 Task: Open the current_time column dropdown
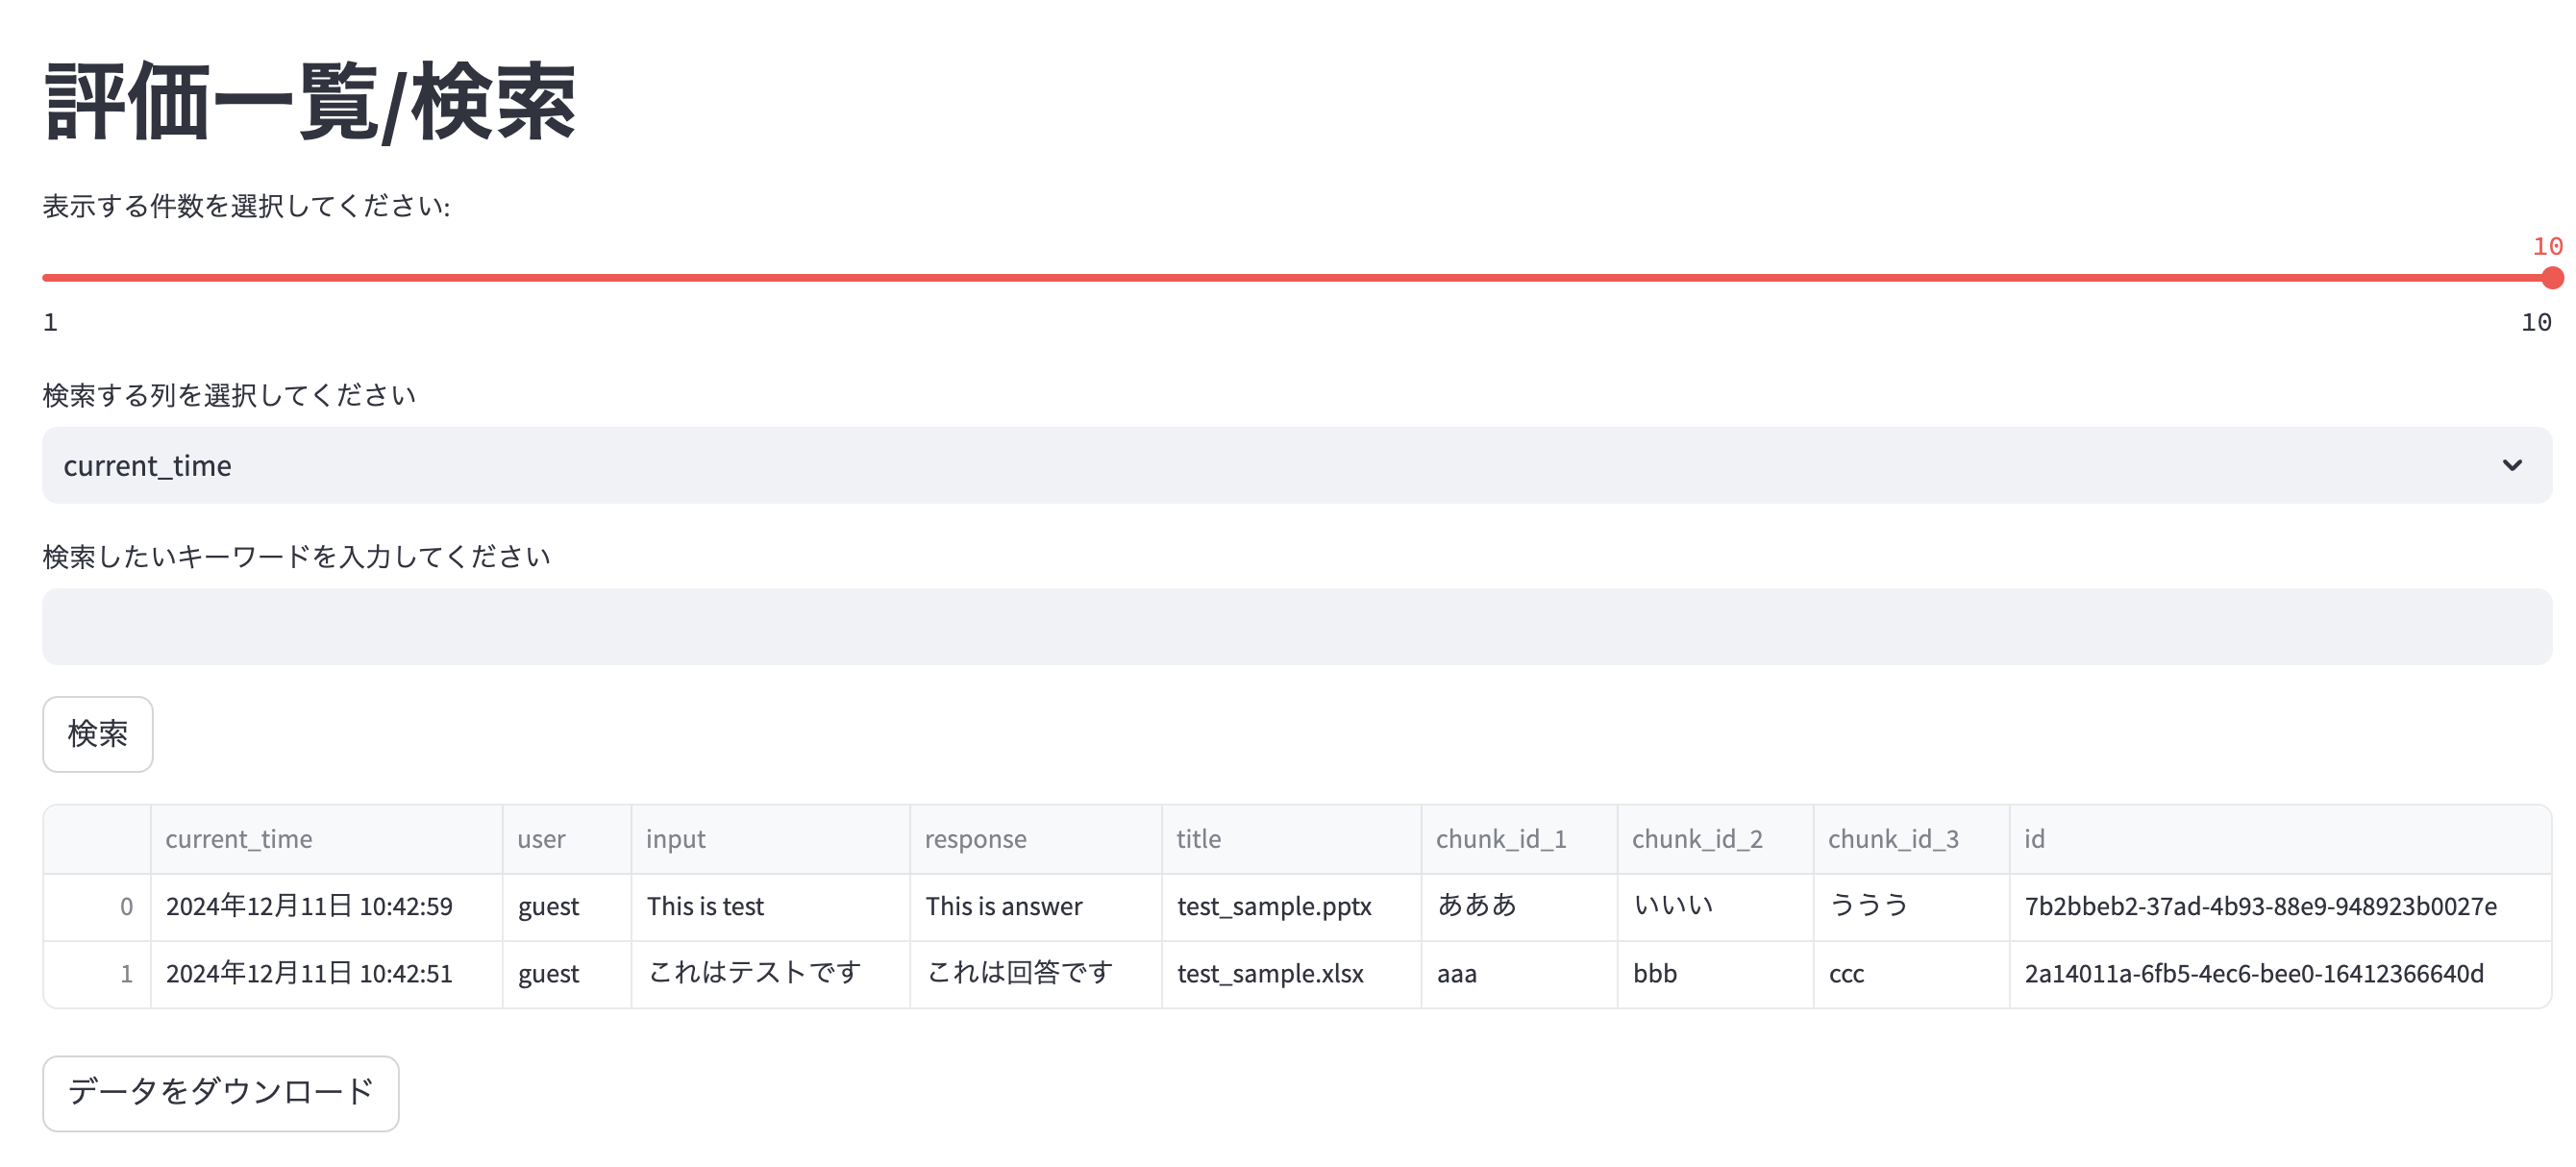[1296, 465]
